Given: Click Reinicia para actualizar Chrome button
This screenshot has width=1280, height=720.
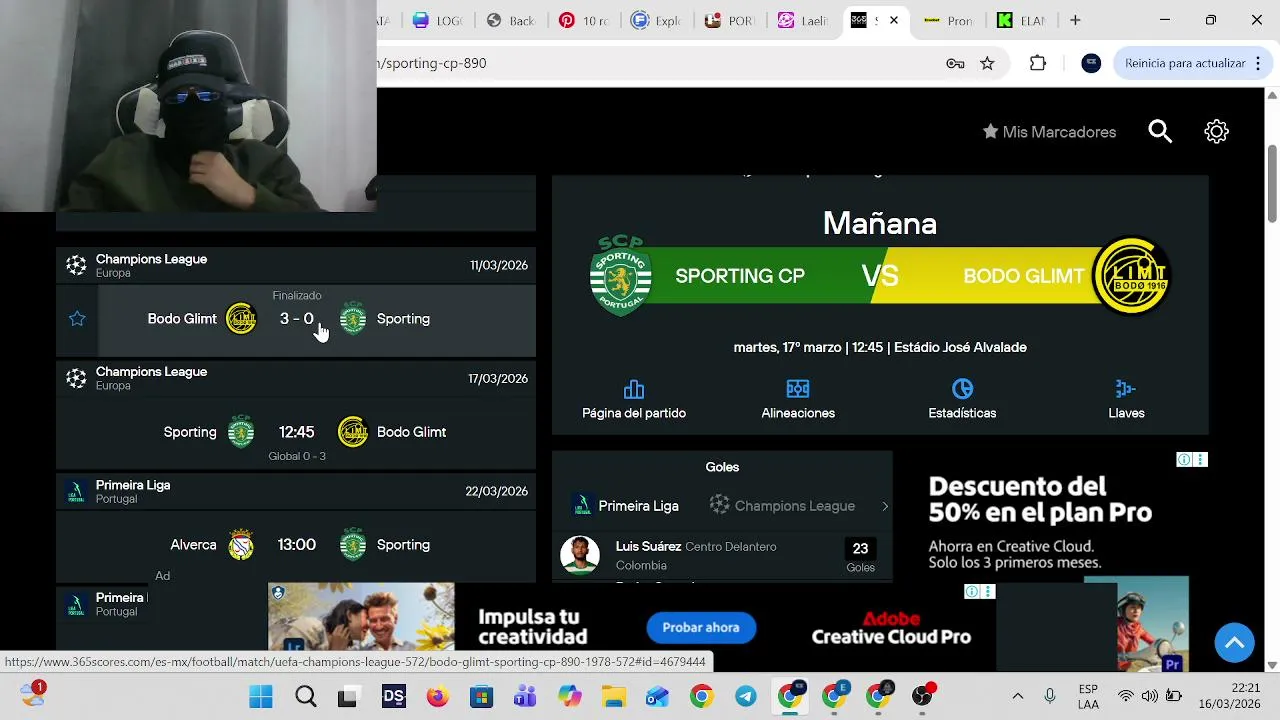Looking at the screenshot, I should 1185,63.
